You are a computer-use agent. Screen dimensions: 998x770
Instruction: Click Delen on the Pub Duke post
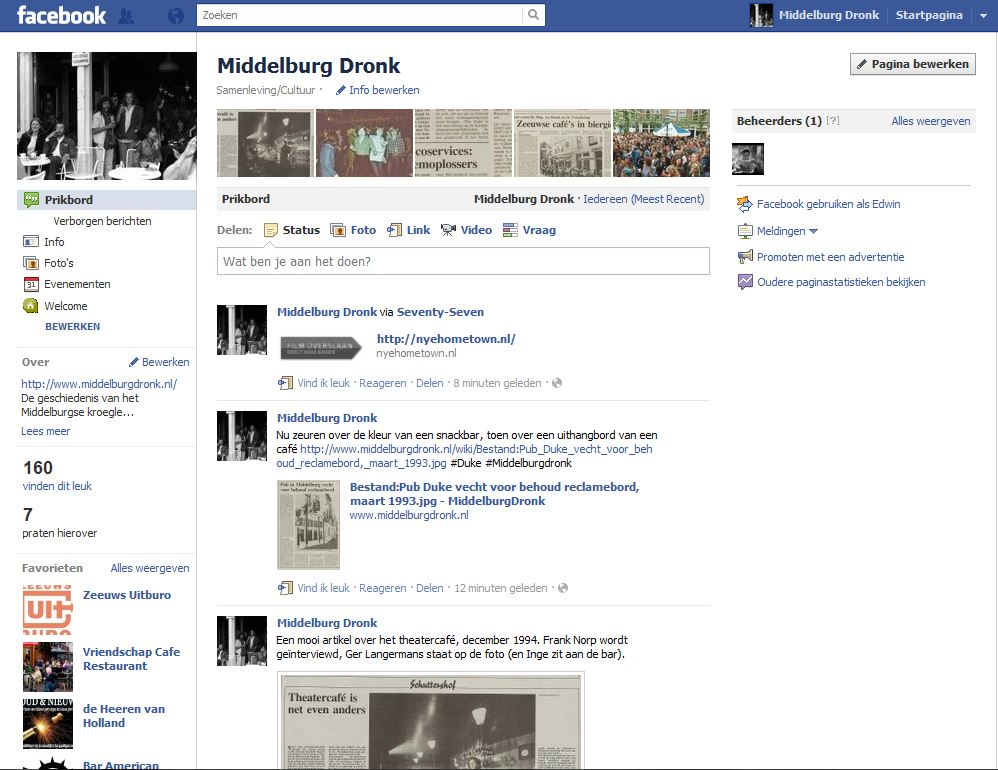pyautogui.click(x=430, y=588)
